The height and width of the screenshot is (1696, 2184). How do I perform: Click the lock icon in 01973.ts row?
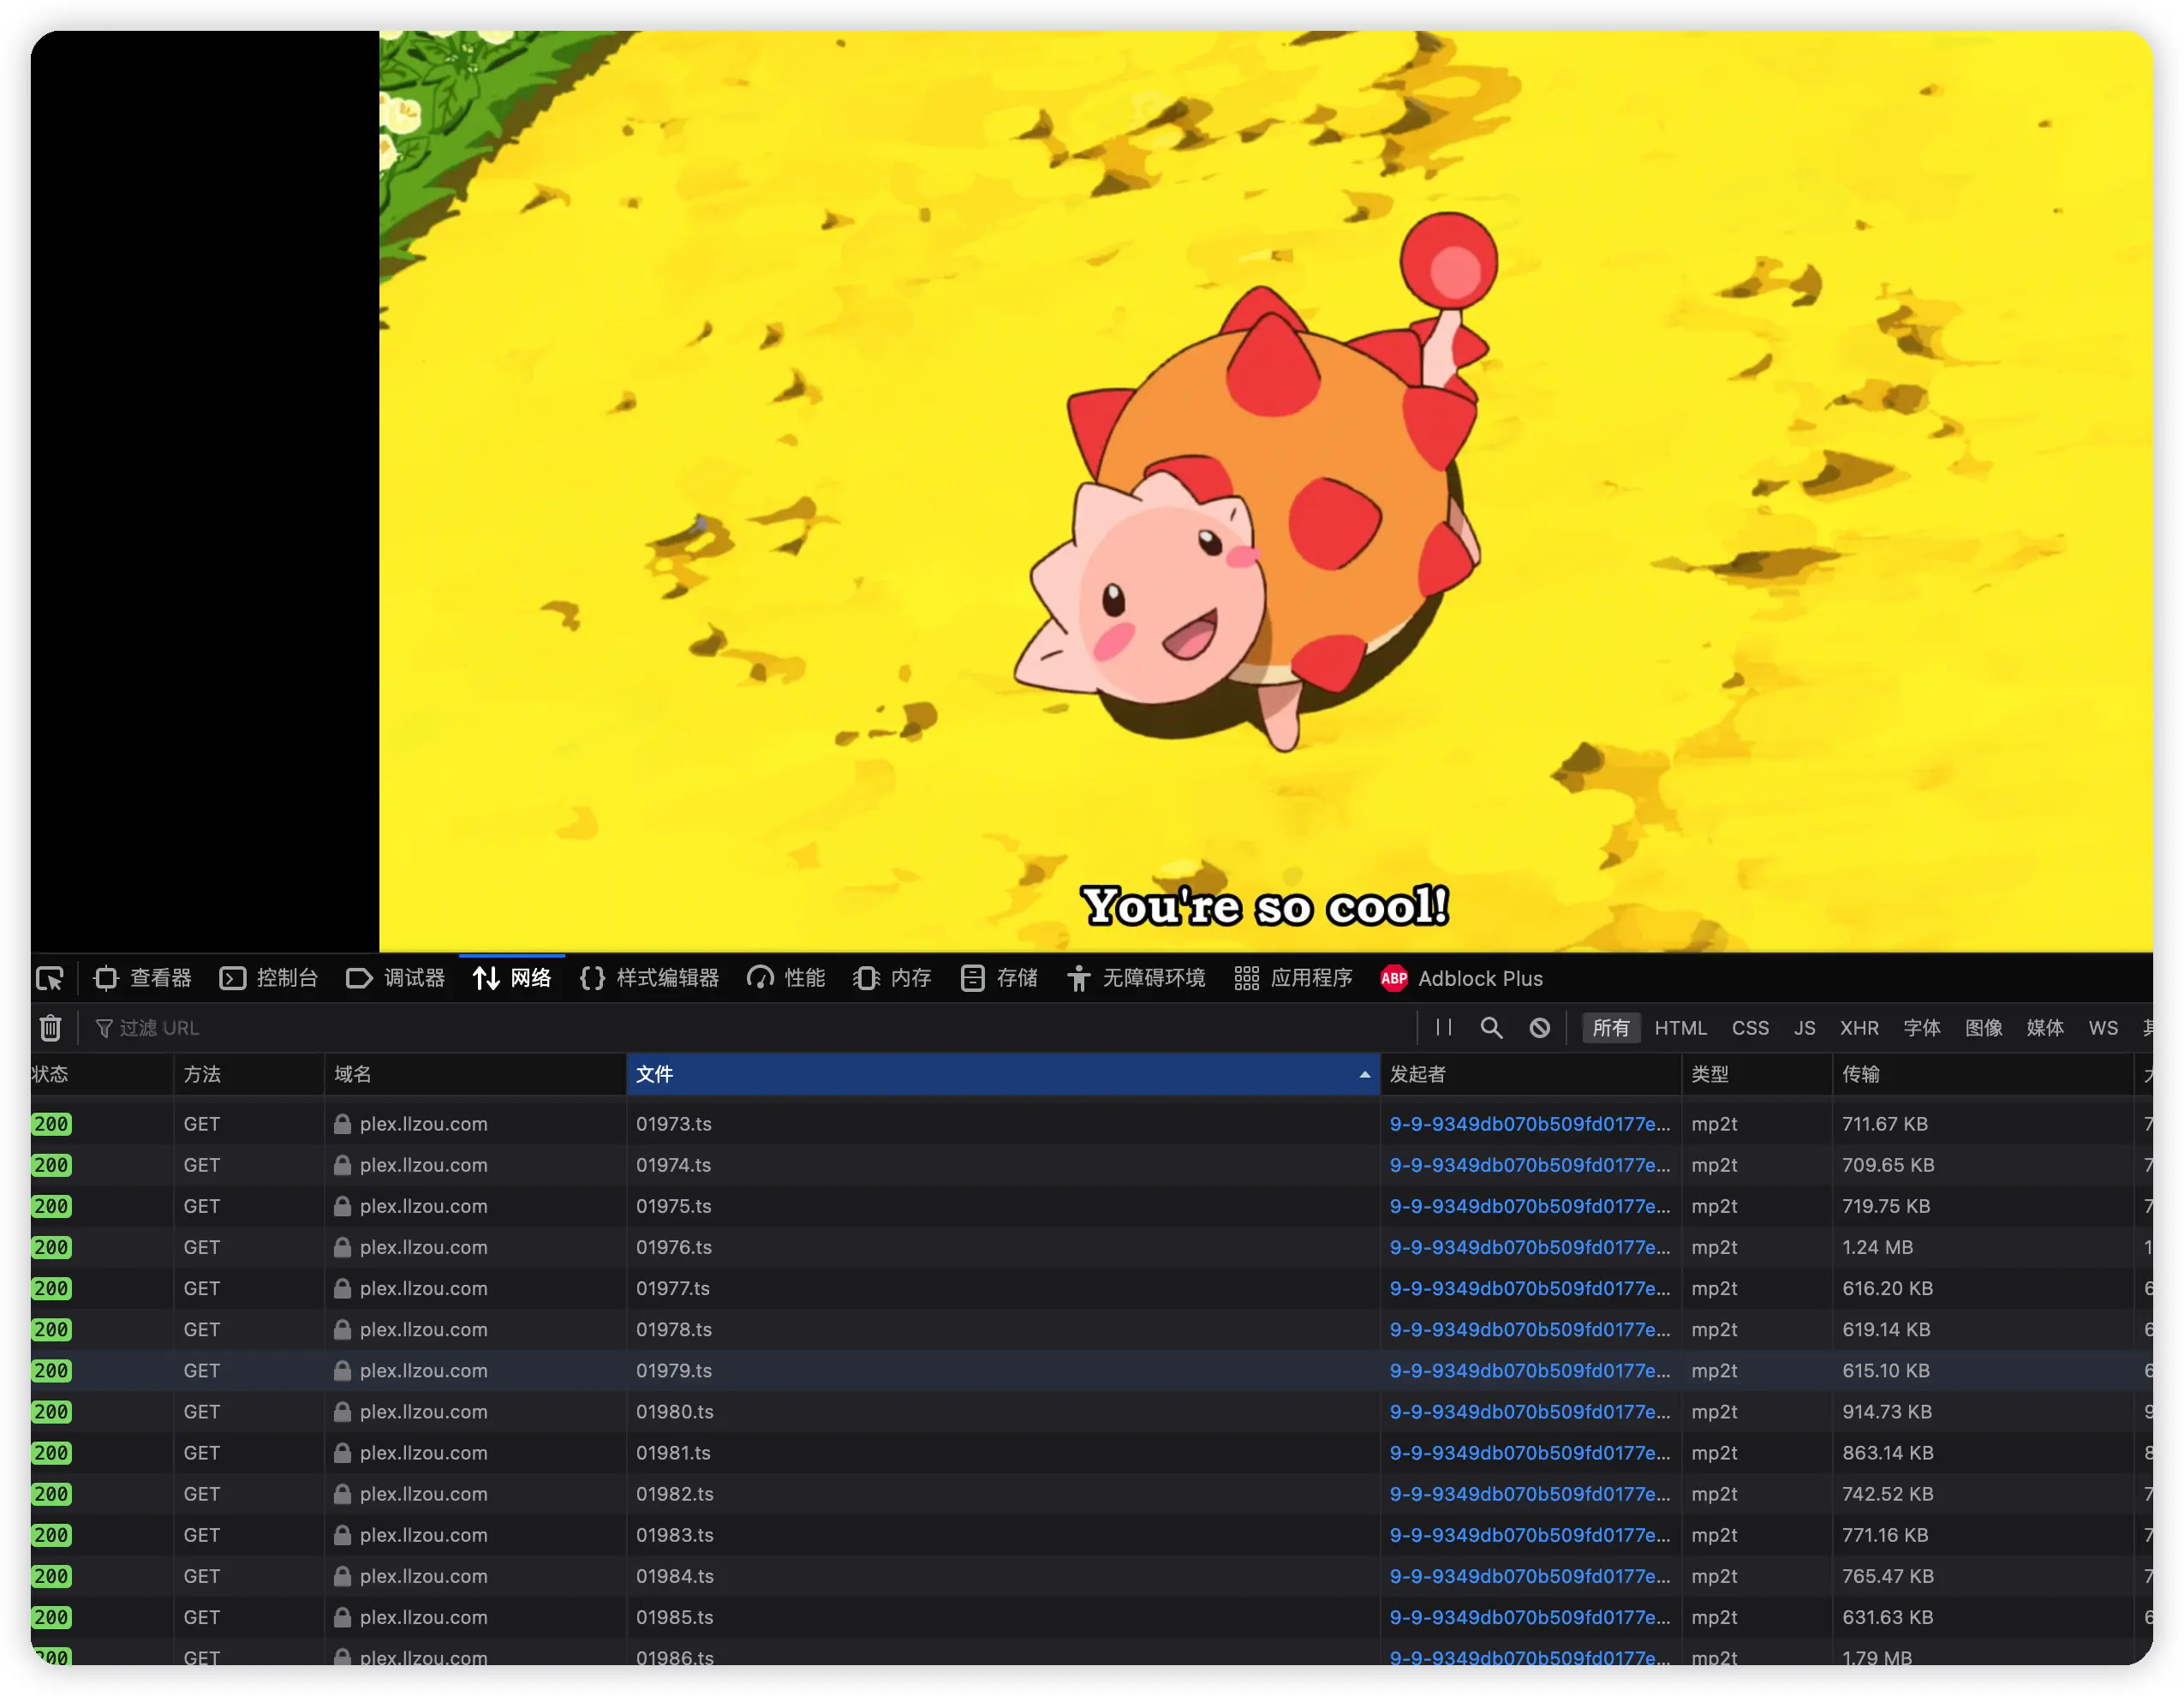[342, 1124]
